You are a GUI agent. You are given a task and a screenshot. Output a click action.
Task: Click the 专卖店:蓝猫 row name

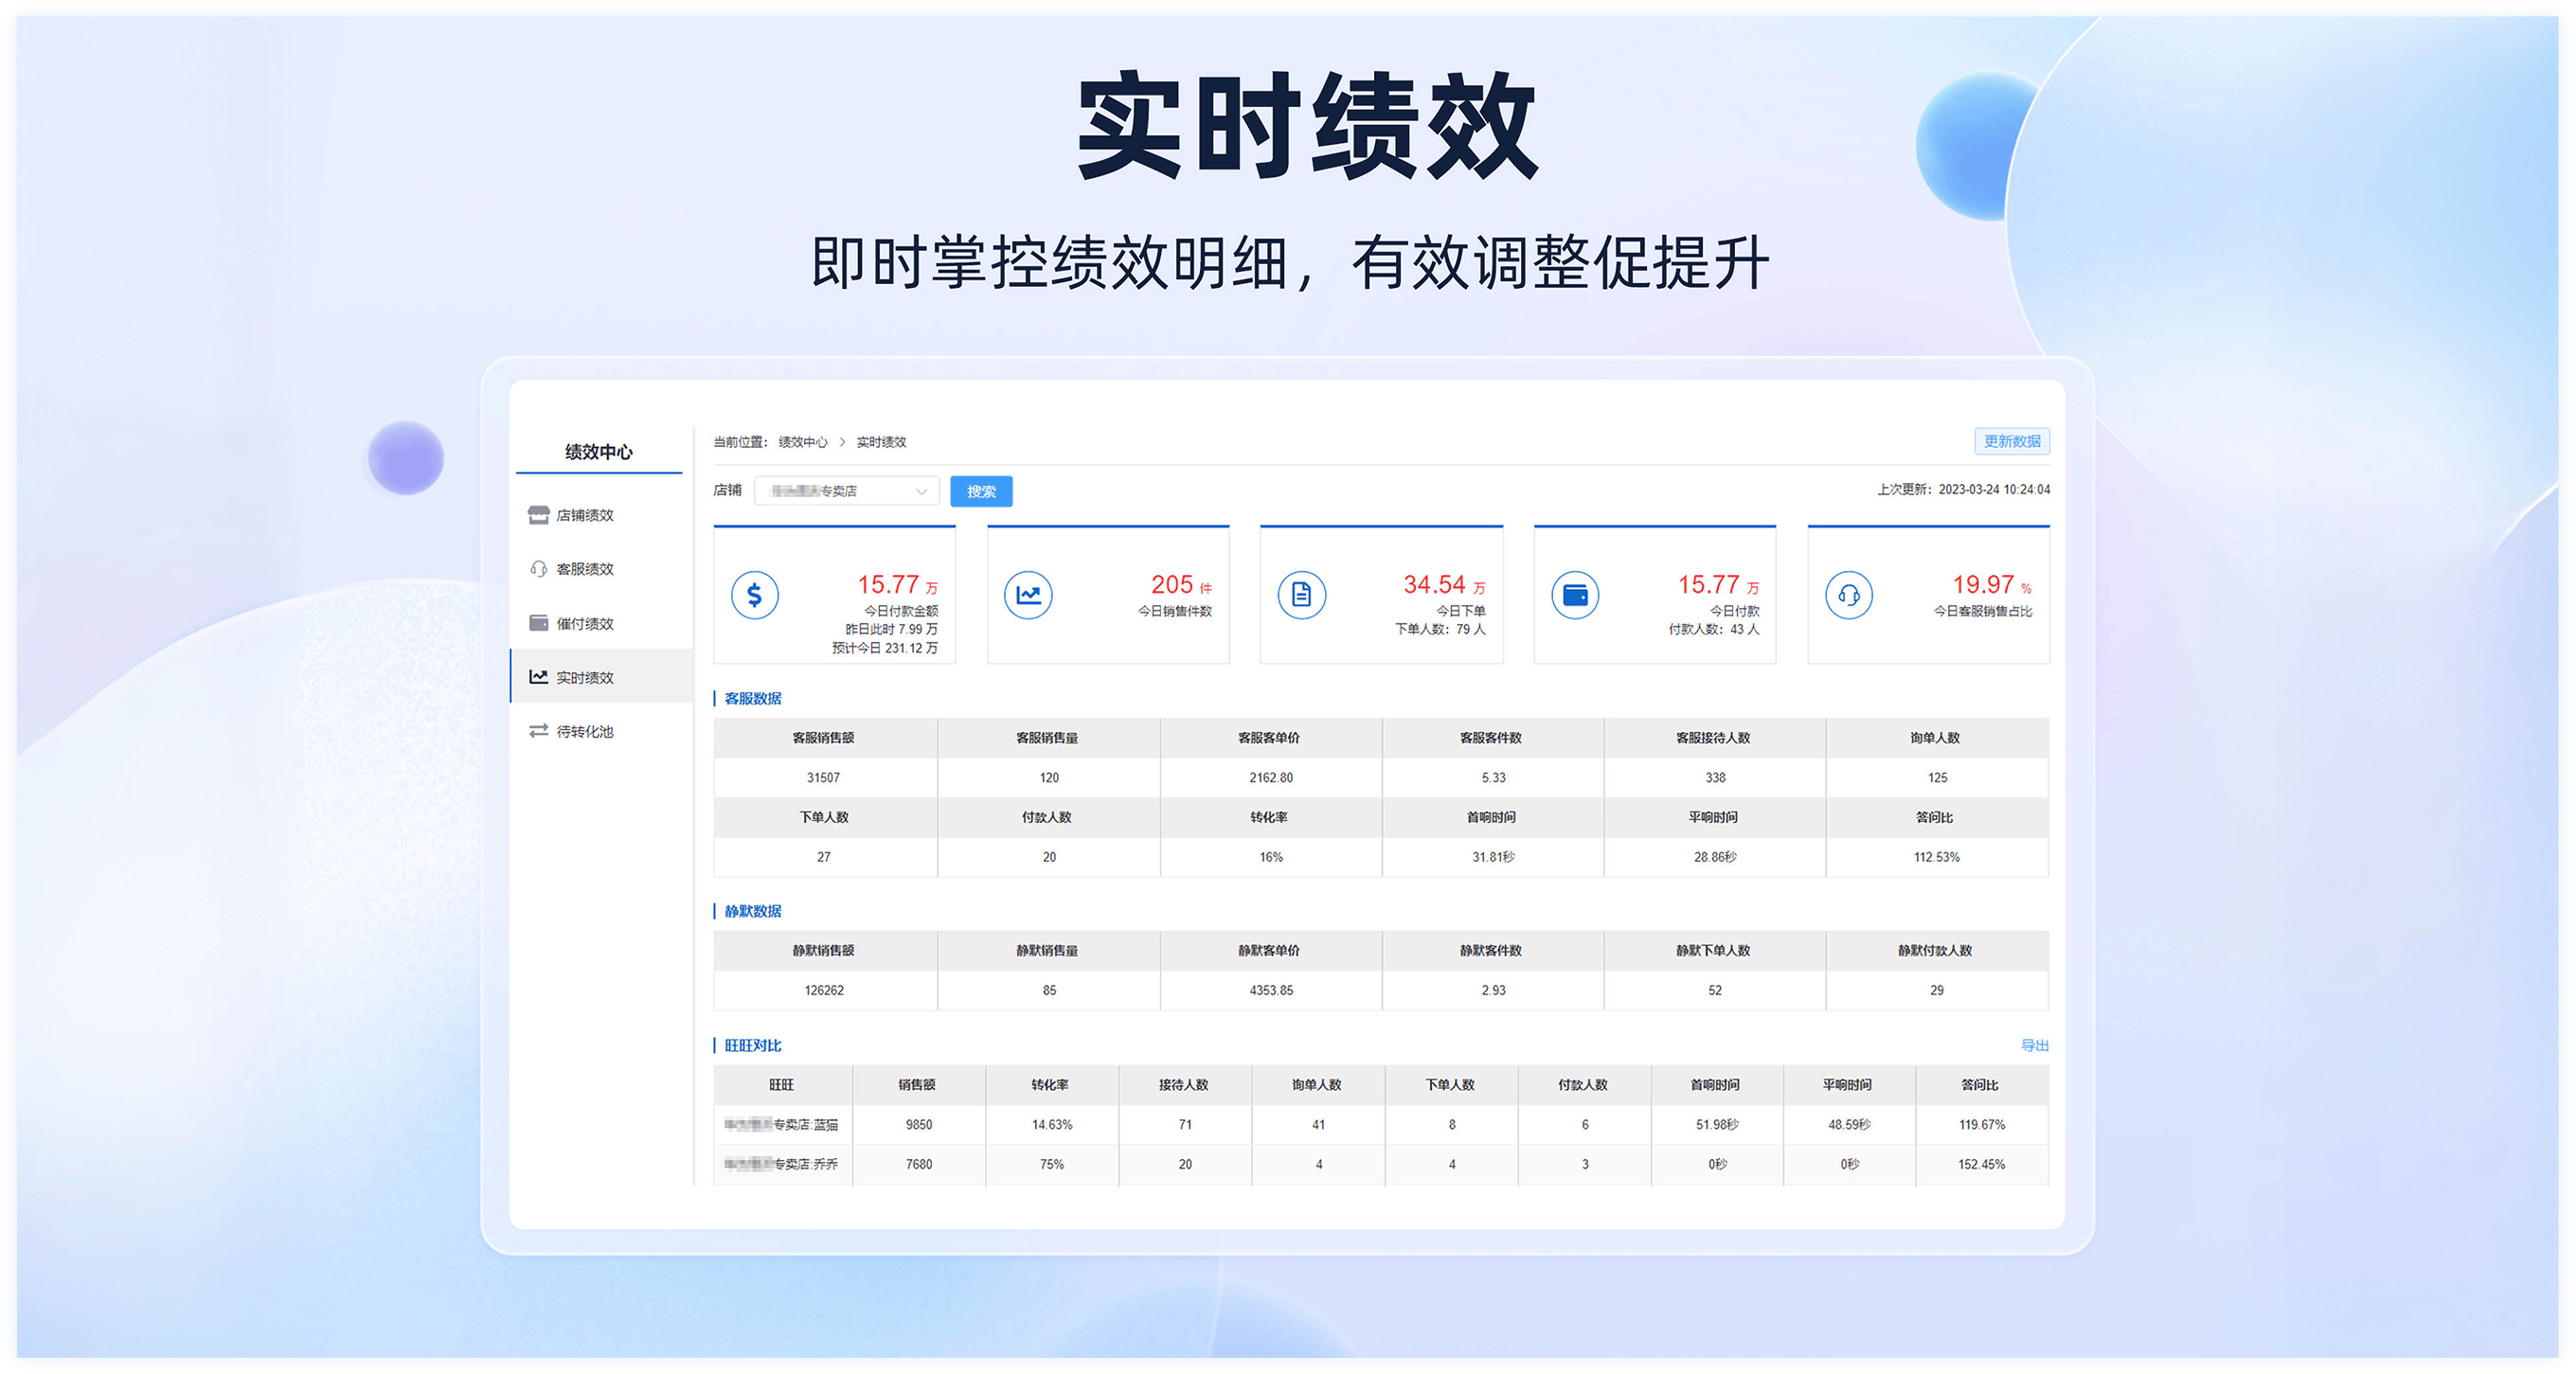point(781,1125)
